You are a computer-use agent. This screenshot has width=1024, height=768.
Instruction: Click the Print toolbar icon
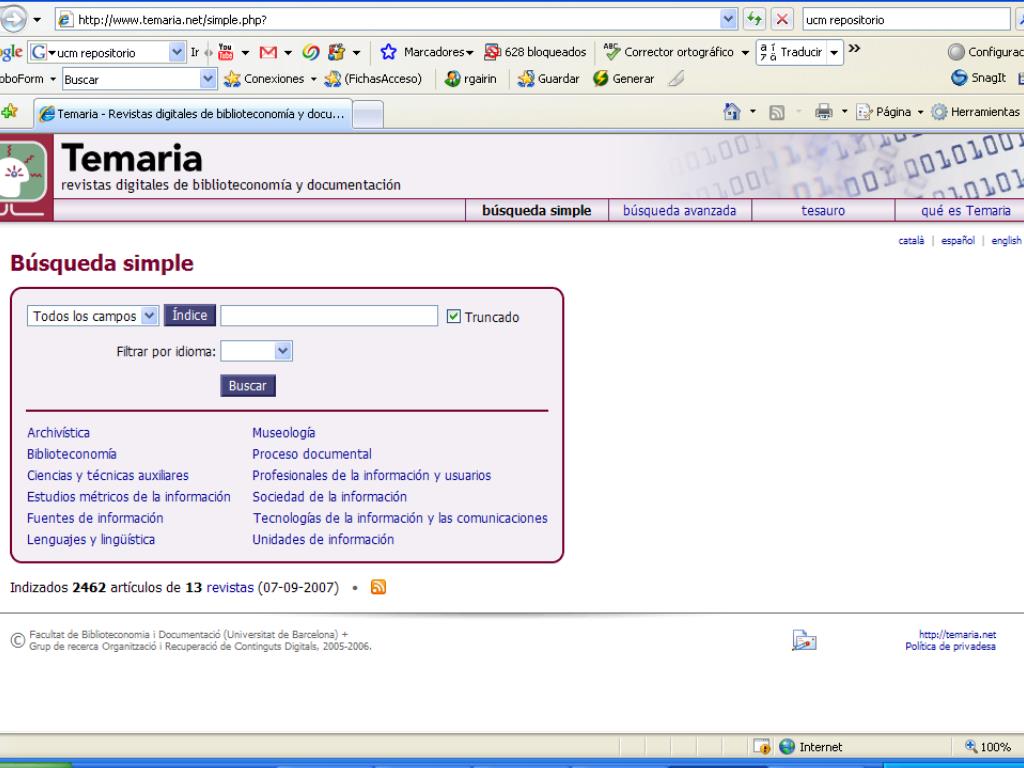click(824, 112)
